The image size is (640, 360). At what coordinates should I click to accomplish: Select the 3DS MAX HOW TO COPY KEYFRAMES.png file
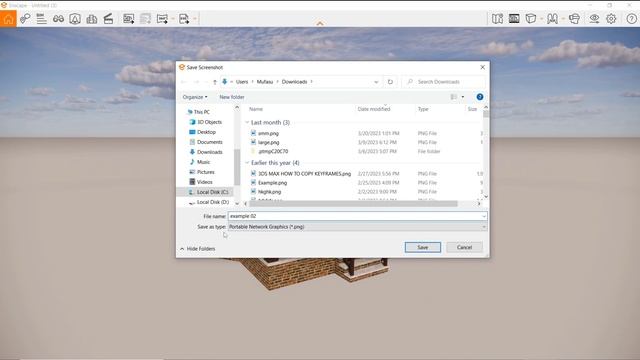click(x=300, y=174)
